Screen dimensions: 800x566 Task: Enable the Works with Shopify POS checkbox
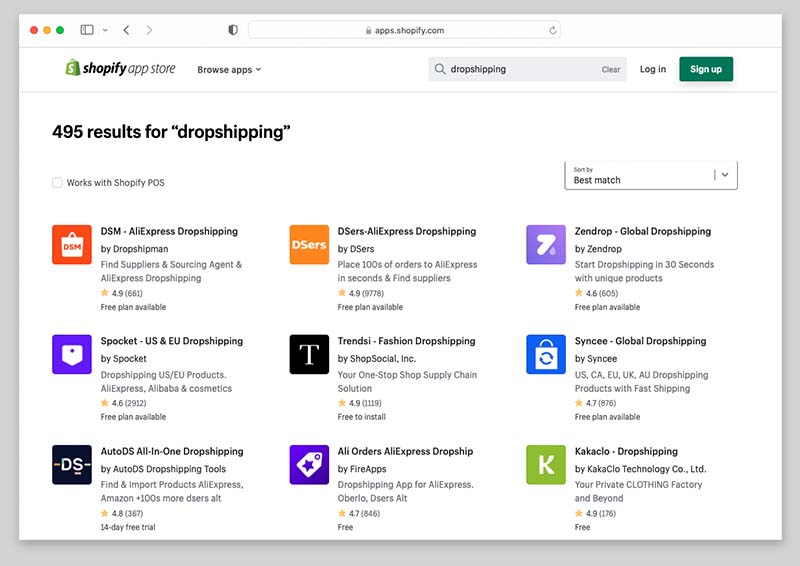pos(57,183)
